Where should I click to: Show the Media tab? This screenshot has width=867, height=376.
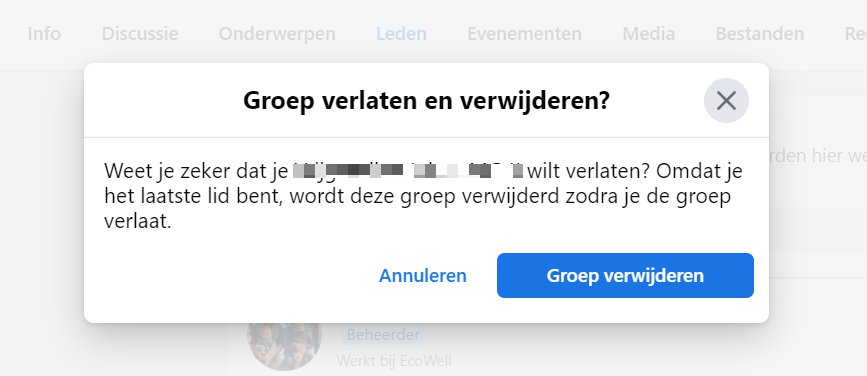649,34
